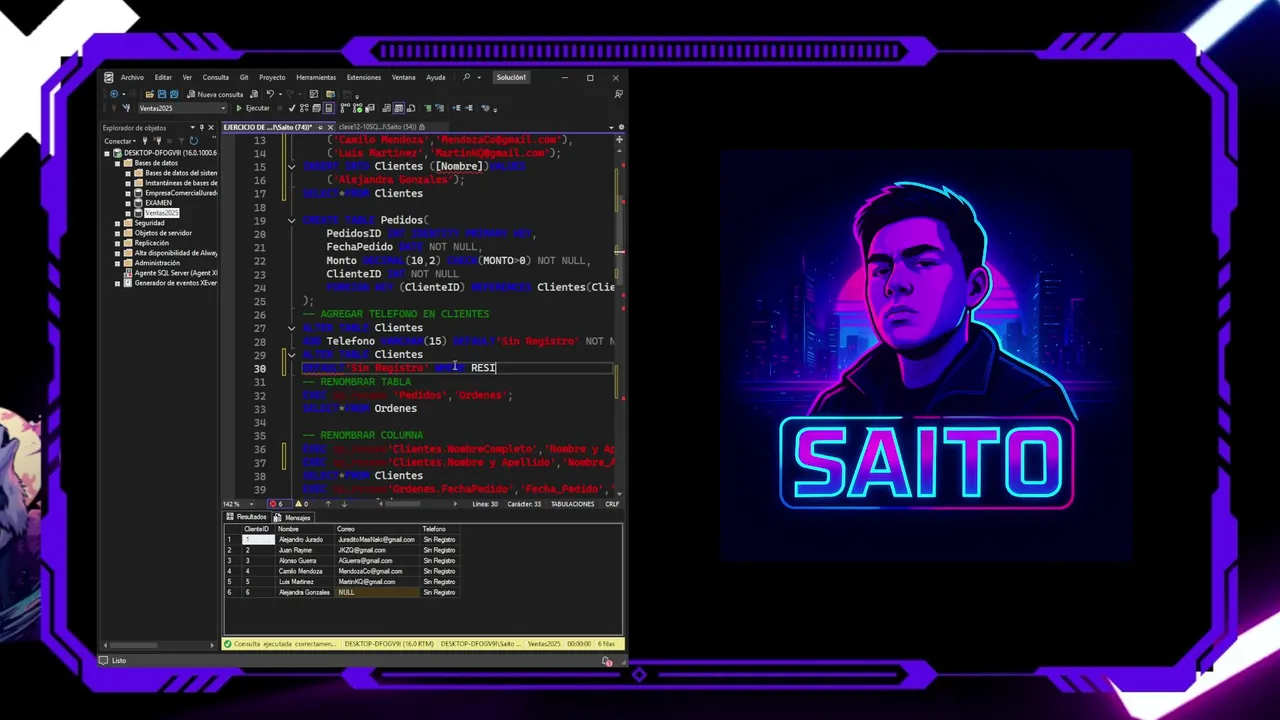
Task: Click the Nueva consulta toolbar button
Action: pyautogui.click(x=215, y=94)
